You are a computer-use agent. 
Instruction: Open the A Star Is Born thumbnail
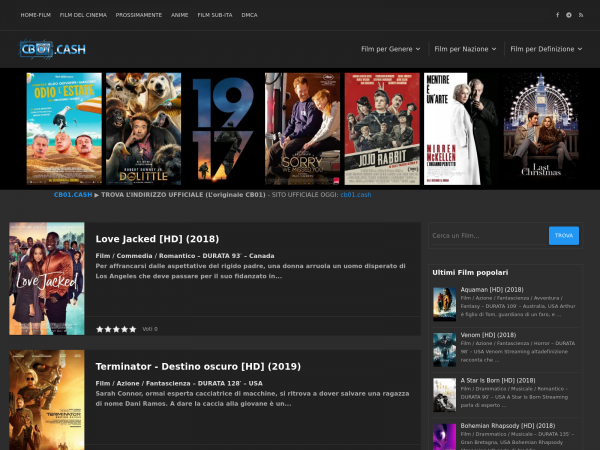(x=444, y=395)
